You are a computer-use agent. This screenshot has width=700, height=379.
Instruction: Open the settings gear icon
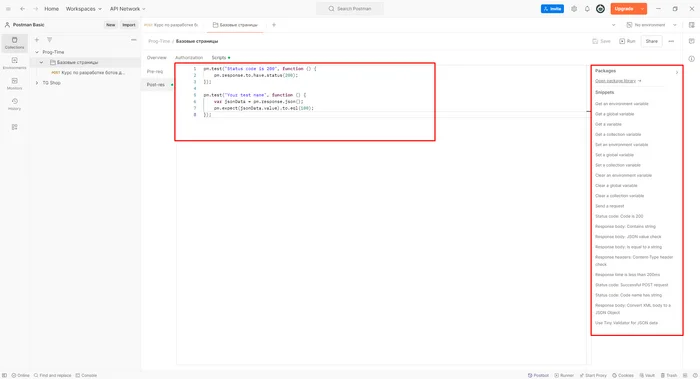pos(574,9)
